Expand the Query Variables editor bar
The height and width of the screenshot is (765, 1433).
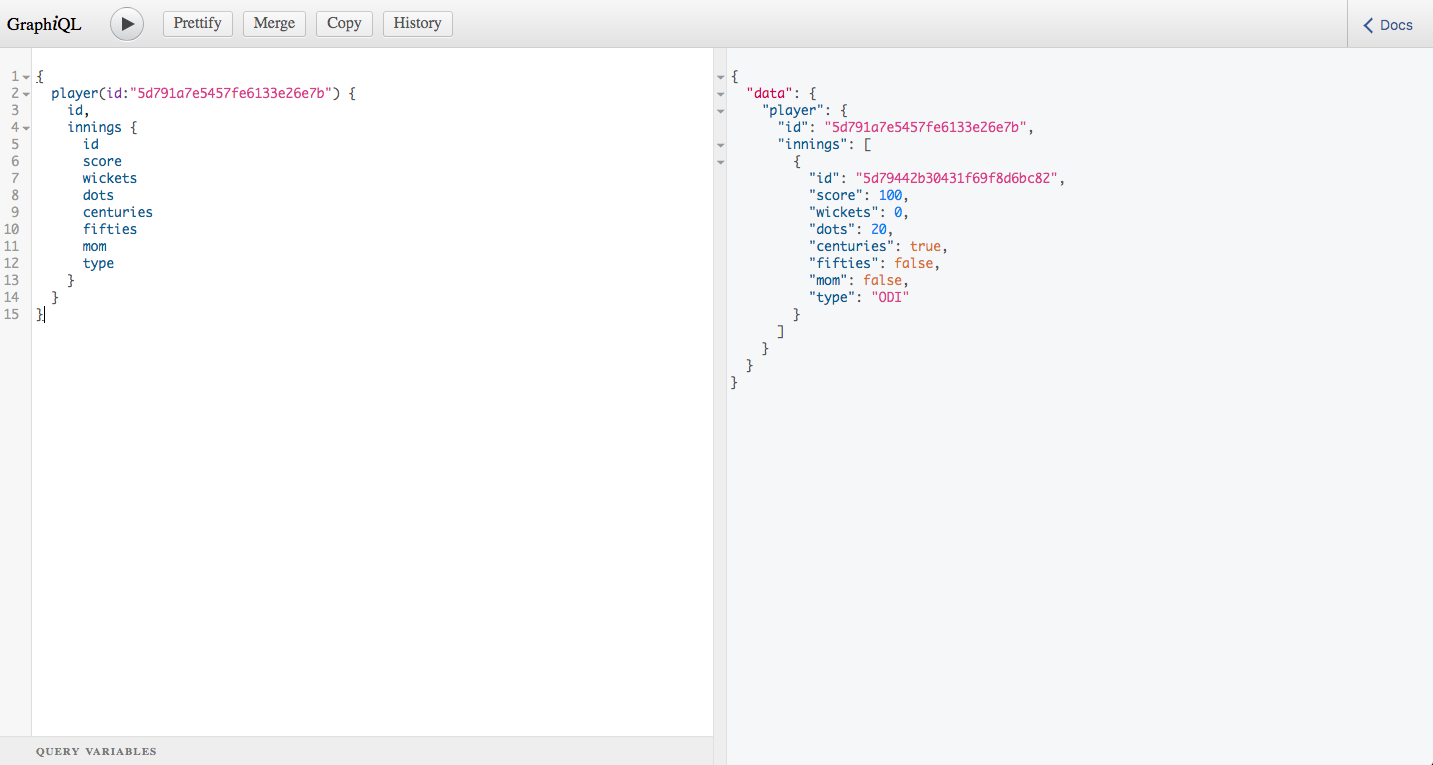click(x=356, y=751)
